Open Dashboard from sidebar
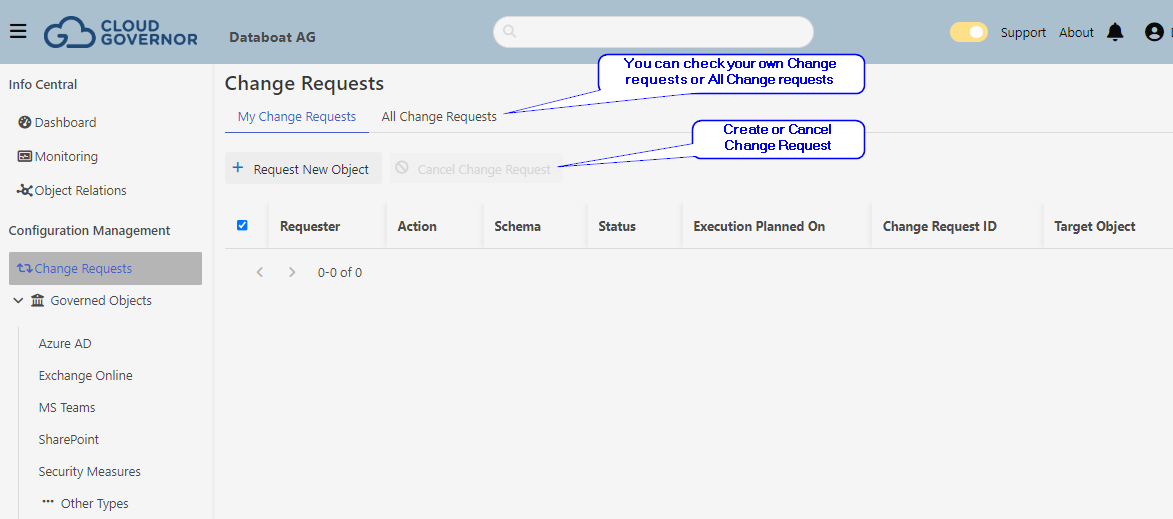Viewport: 1173px width, 519px height. [65, 122]
